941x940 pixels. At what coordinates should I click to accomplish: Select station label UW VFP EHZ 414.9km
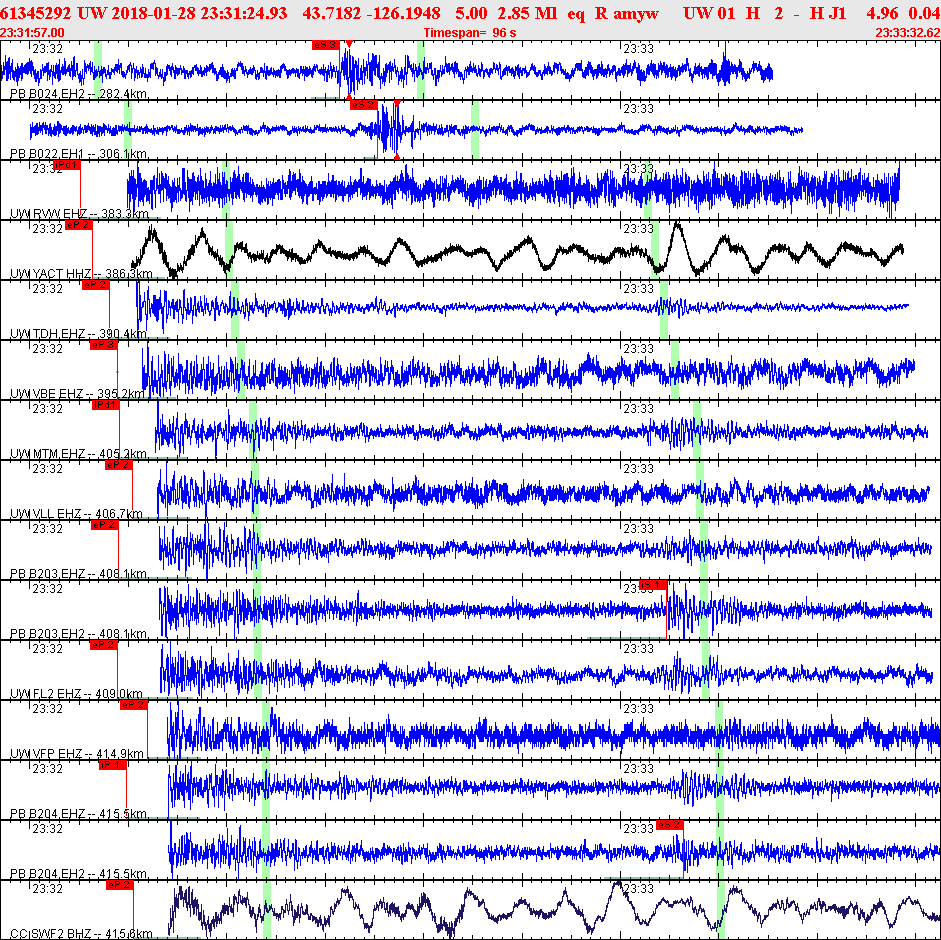pos(77,755)
